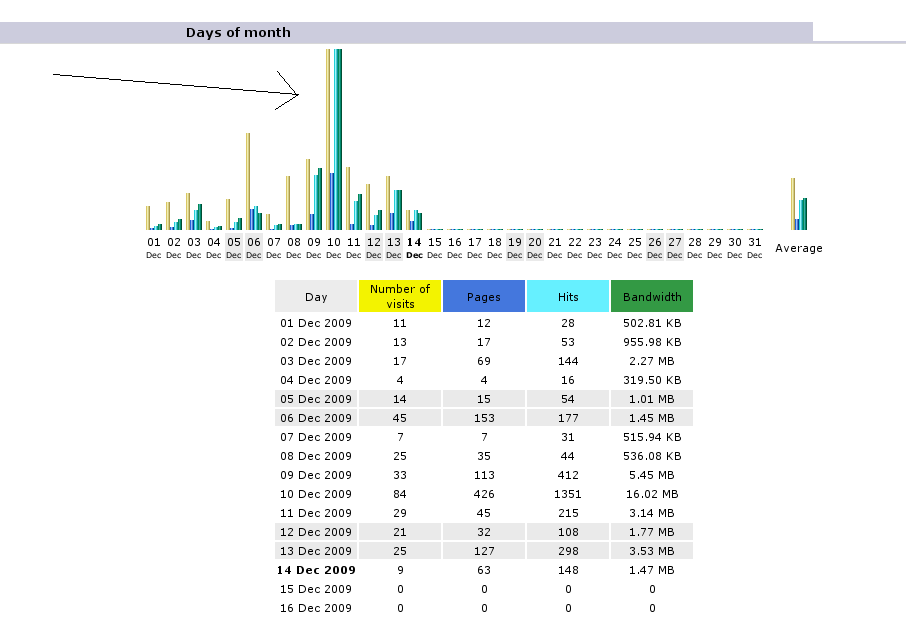The height and width of the screenshot is (617, 906).
Task: Select the bold 14 Dec chart axis label
Action: (x=414, y=247)
